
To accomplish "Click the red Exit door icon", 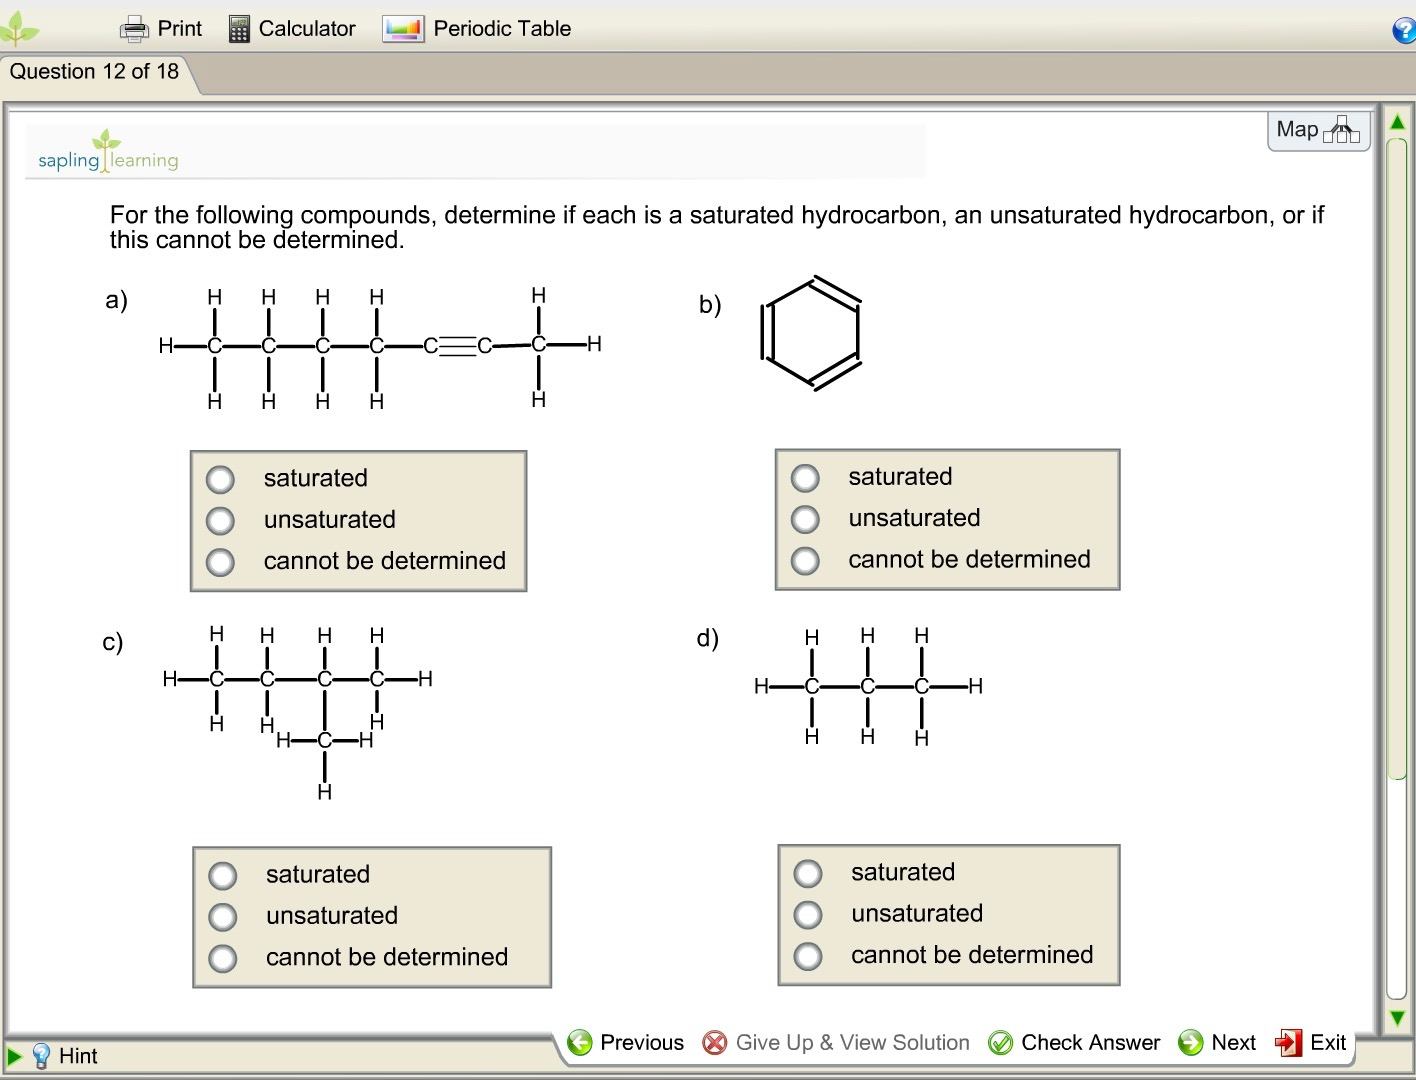I will coord(1289,1042).
